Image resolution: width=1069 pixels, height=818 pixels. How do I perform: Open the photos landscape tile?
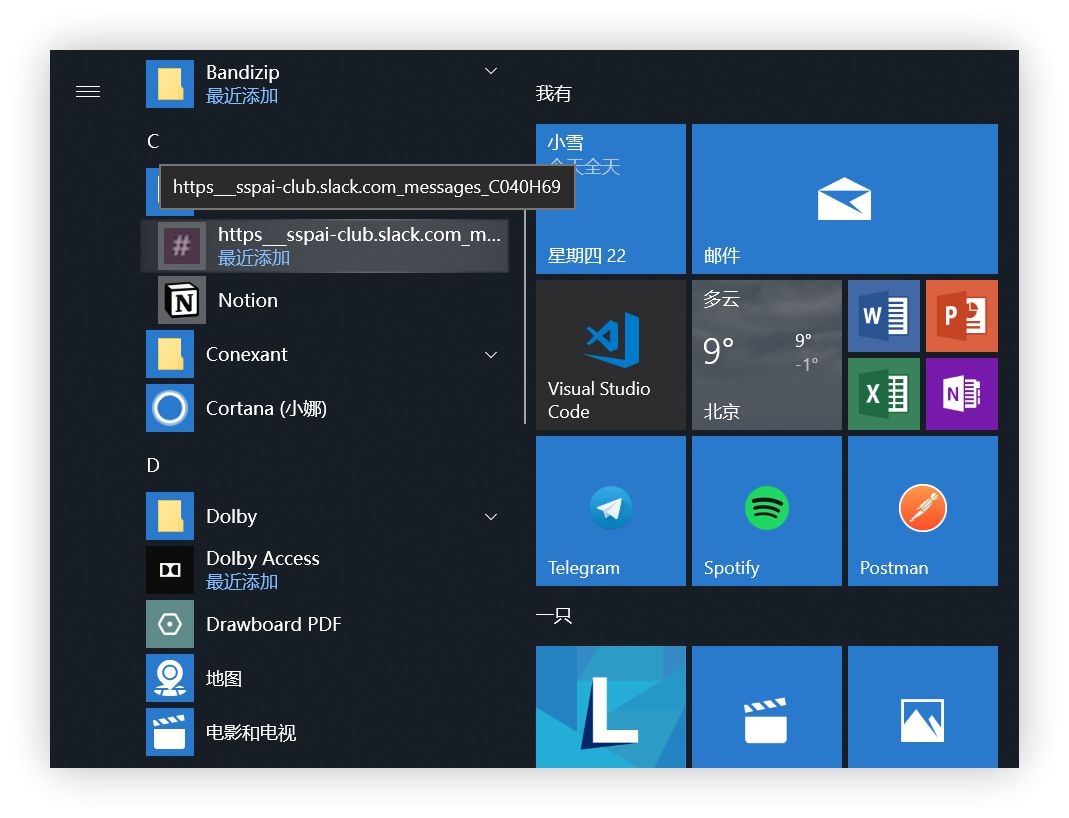(923, 707)
